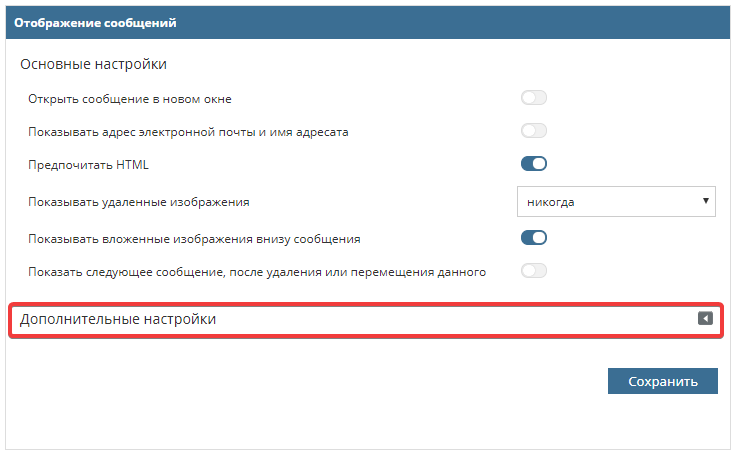Click the arrow icon beside Дополнительные настройки
Image resolution: width=736 pixels, height=455 pixels.
[x=705, y=318]
